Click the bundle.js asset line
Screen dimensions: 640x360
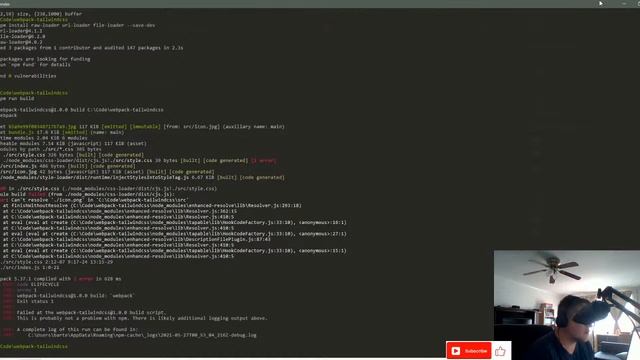tap(62, 132)
